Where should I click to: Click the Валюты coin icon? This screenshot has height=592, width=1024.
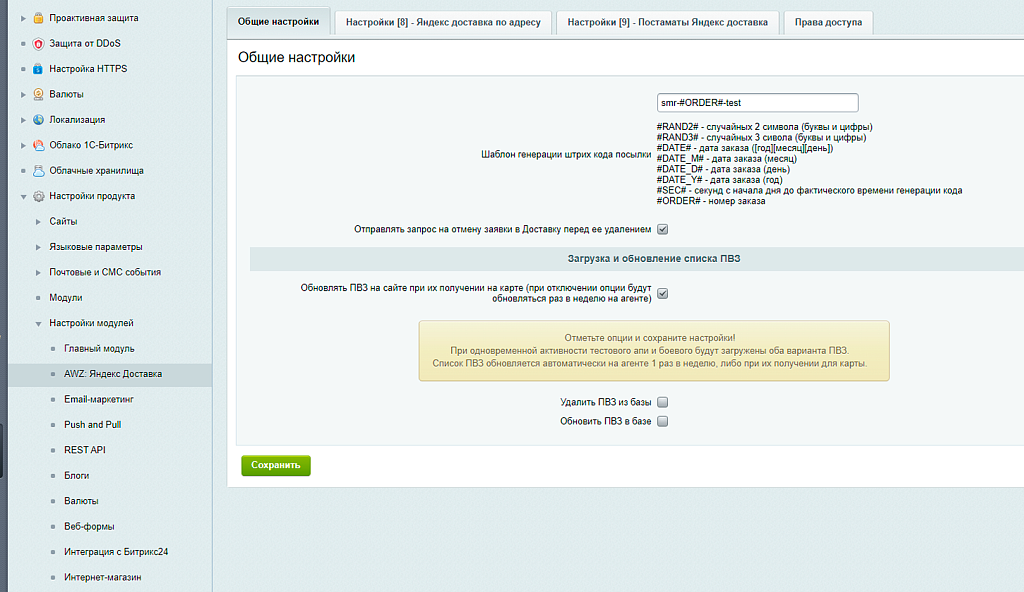[x=38, y=94]
